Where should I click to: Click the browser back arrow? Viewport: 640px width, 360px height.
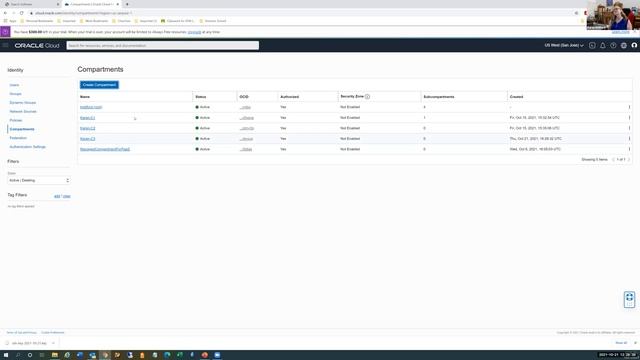(5, 13)
